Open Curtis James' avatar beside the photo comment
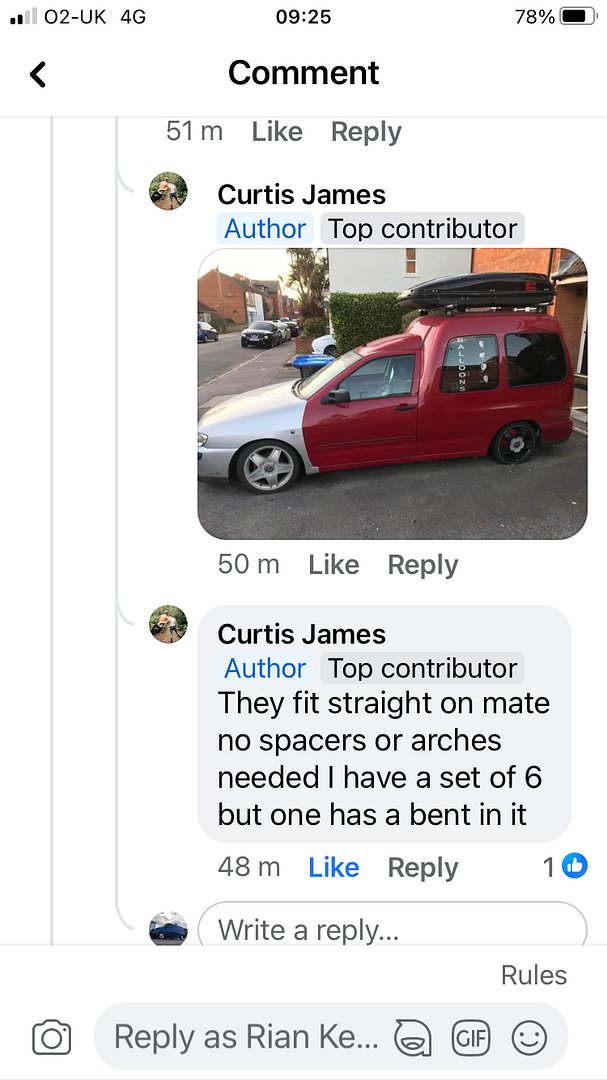This screenshot has width=607, height=1080. [x=168, y=191]
